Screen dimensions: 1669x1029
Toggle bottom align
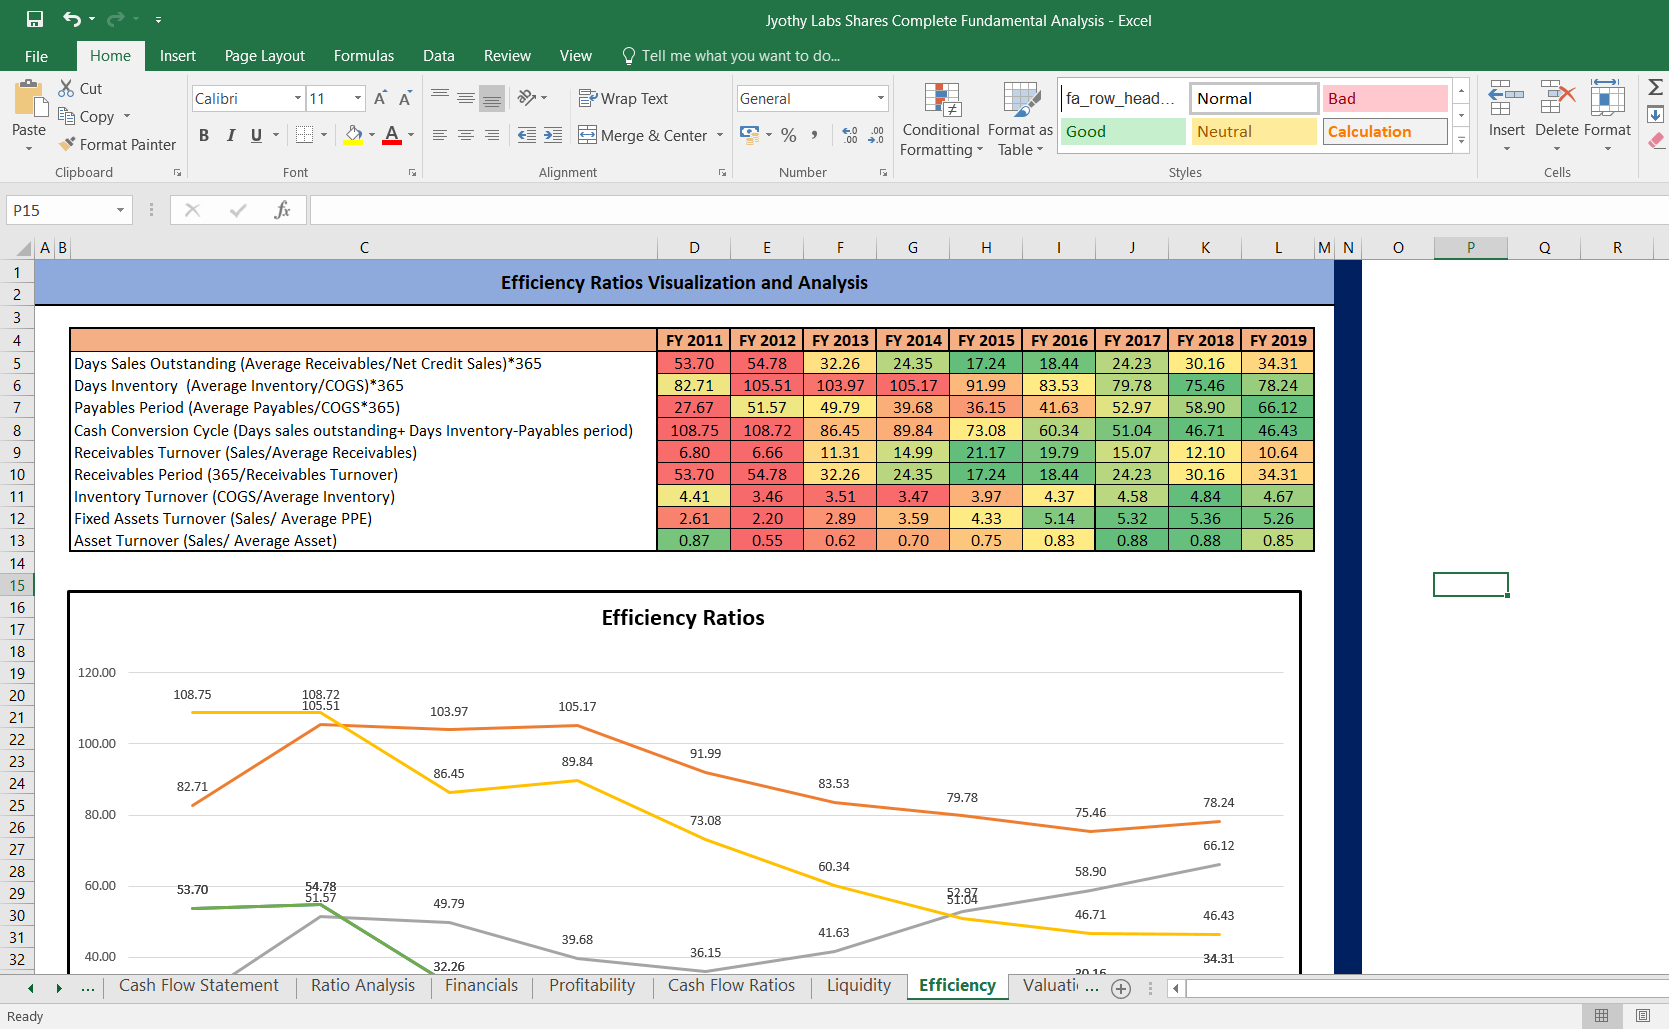[x=492, y=97]
